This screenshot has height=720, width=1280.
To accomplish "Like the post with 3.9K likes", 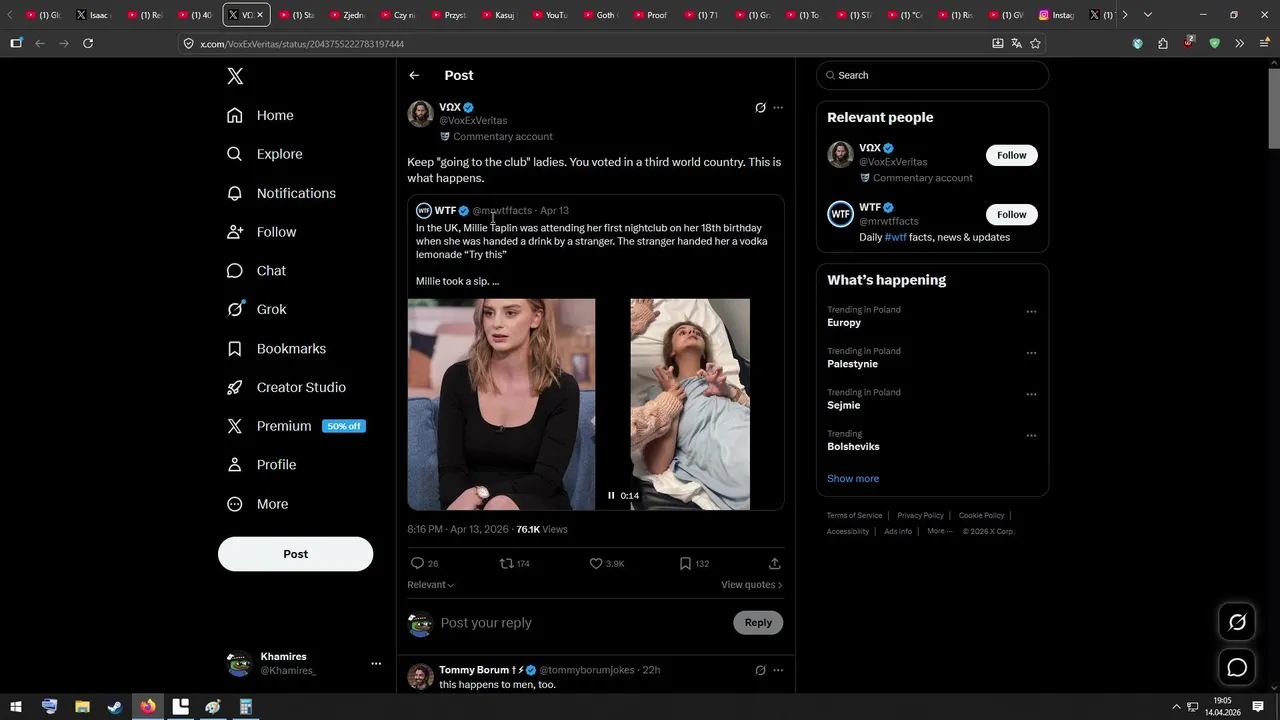I will pos(596,563).
